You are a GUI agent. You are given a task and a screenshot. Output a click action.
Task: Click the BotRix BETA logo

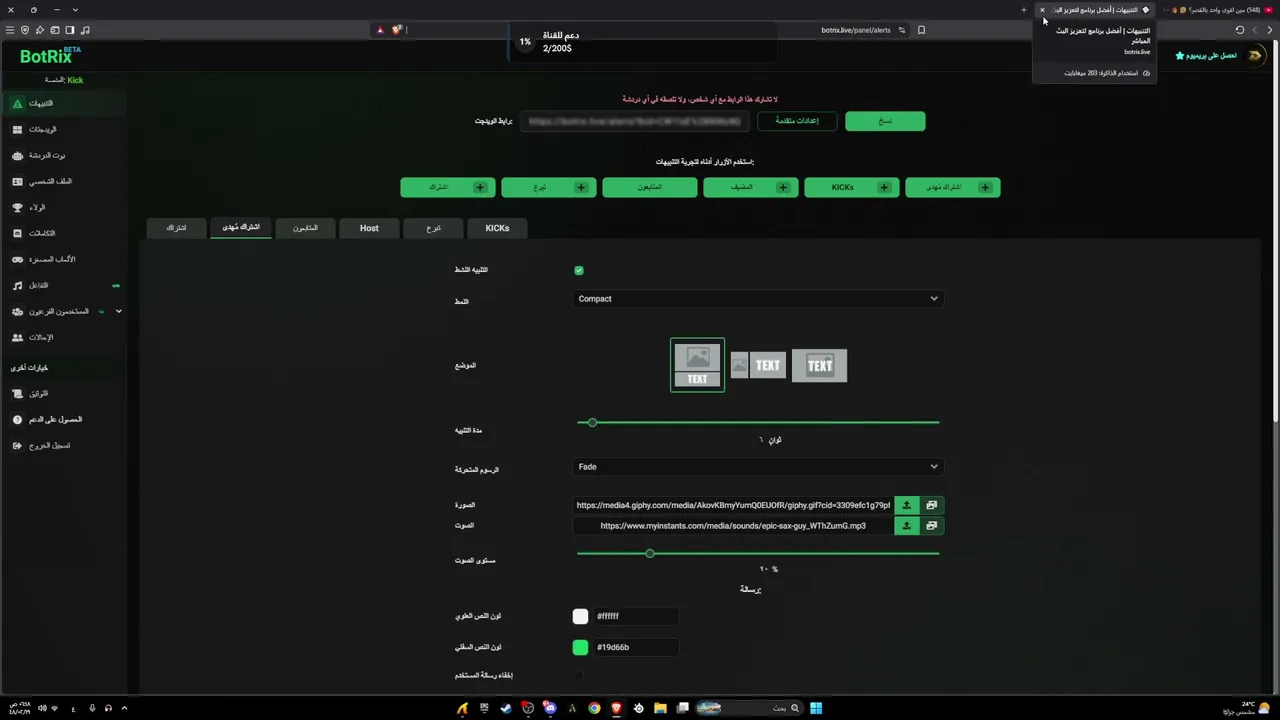pos(50,56)
